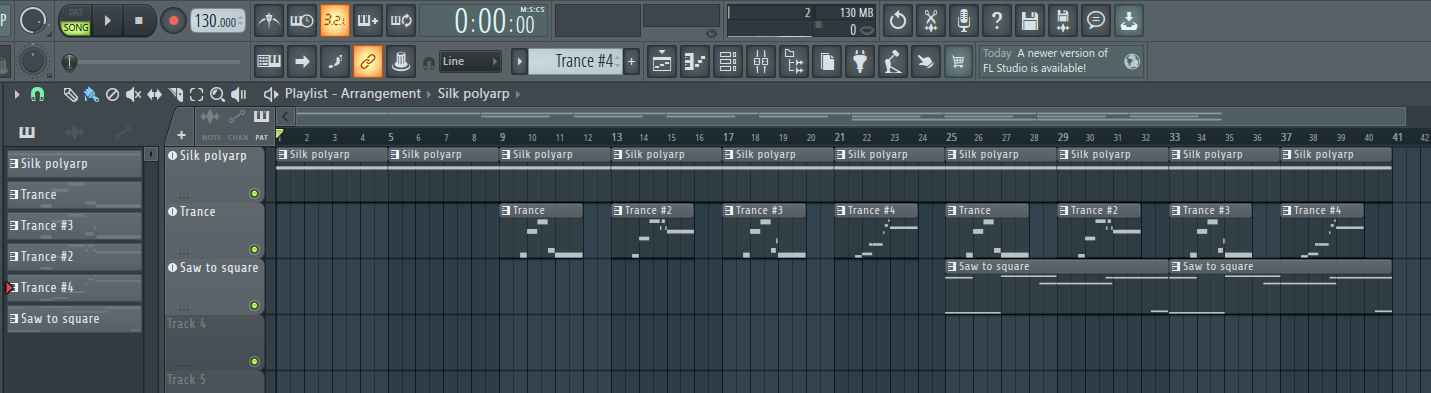The width and height of the screenshot is (1431, 393).
Task: Open the project picker pages icon
Action: tap(827, 62)
